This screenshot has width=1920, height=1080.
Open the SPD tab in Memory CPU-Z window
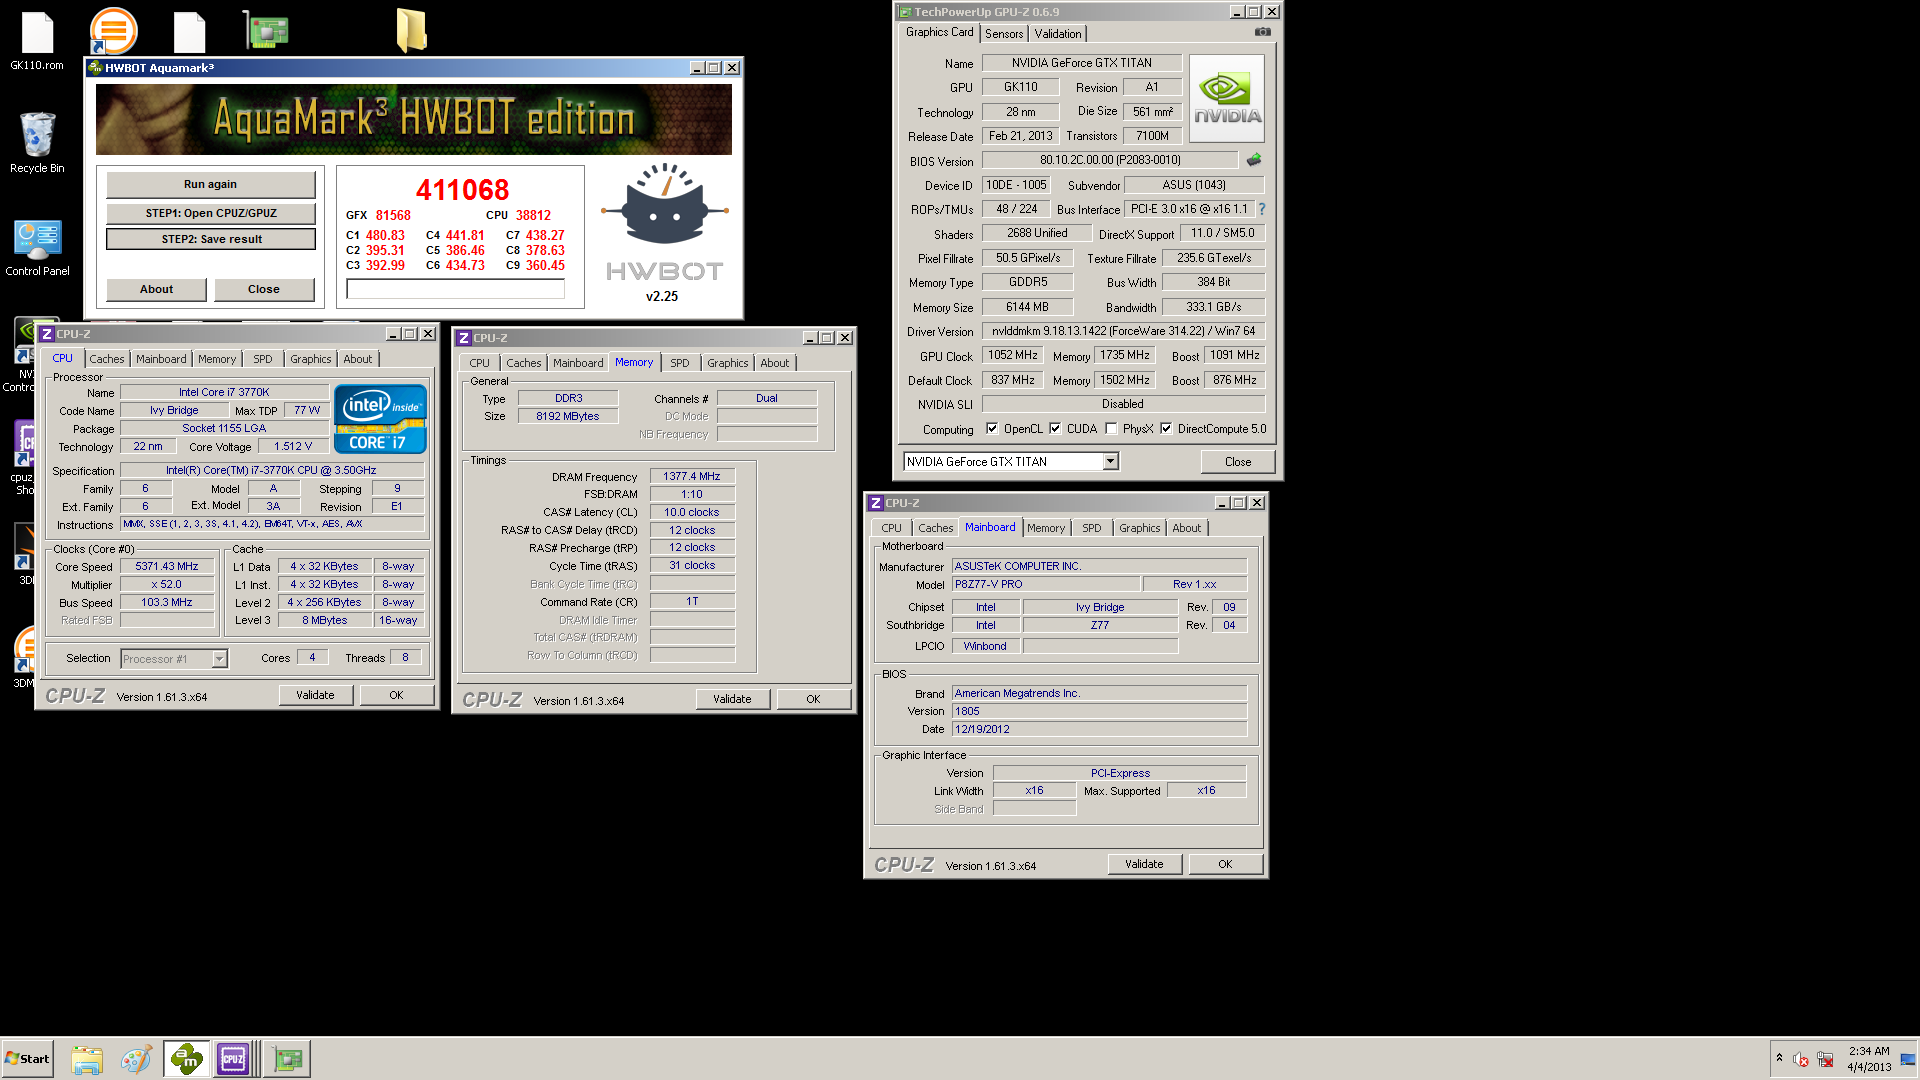(680, 363)
